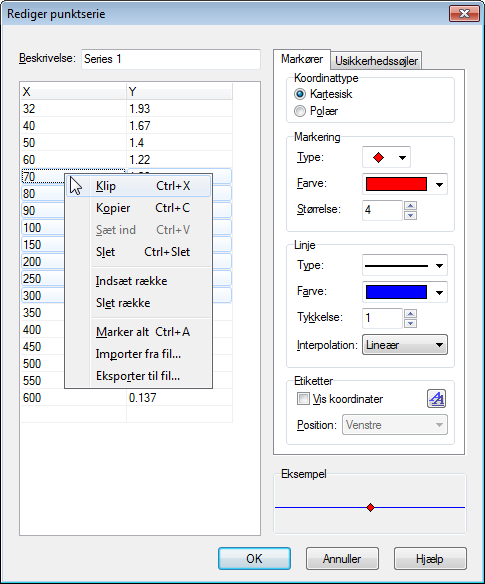Open the label font settings icon

(436, 399)
